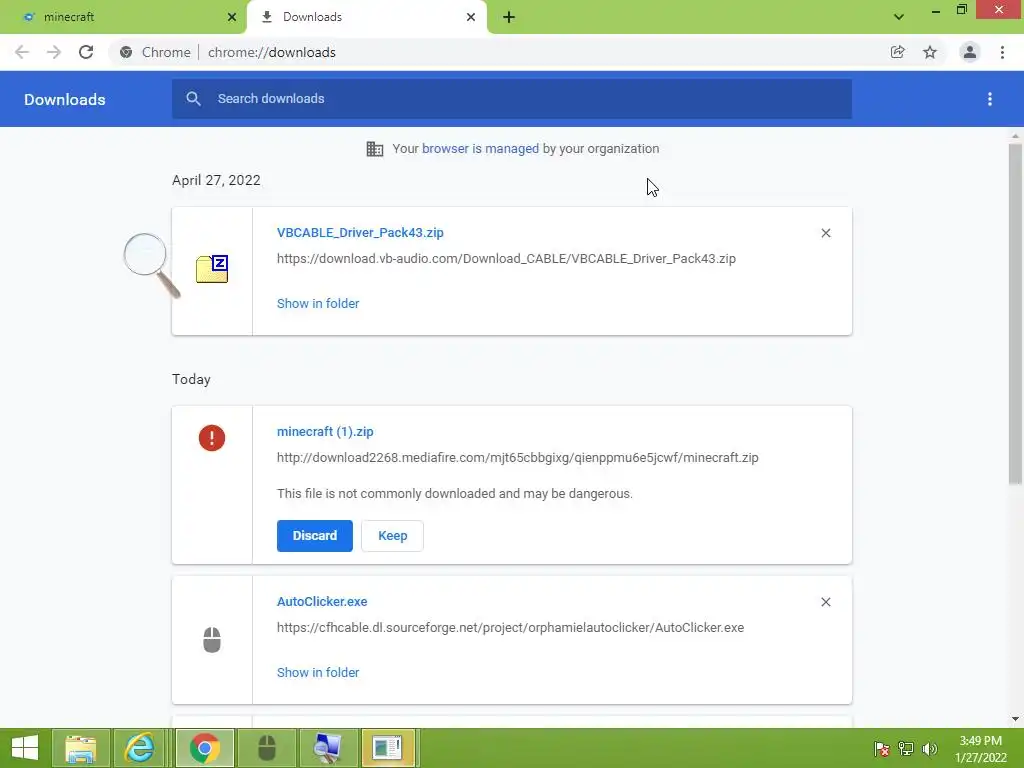The height and width of the screenshot is (768, 1024).
Task: Click the Chrome site info icon
Action: coord(126,52)
